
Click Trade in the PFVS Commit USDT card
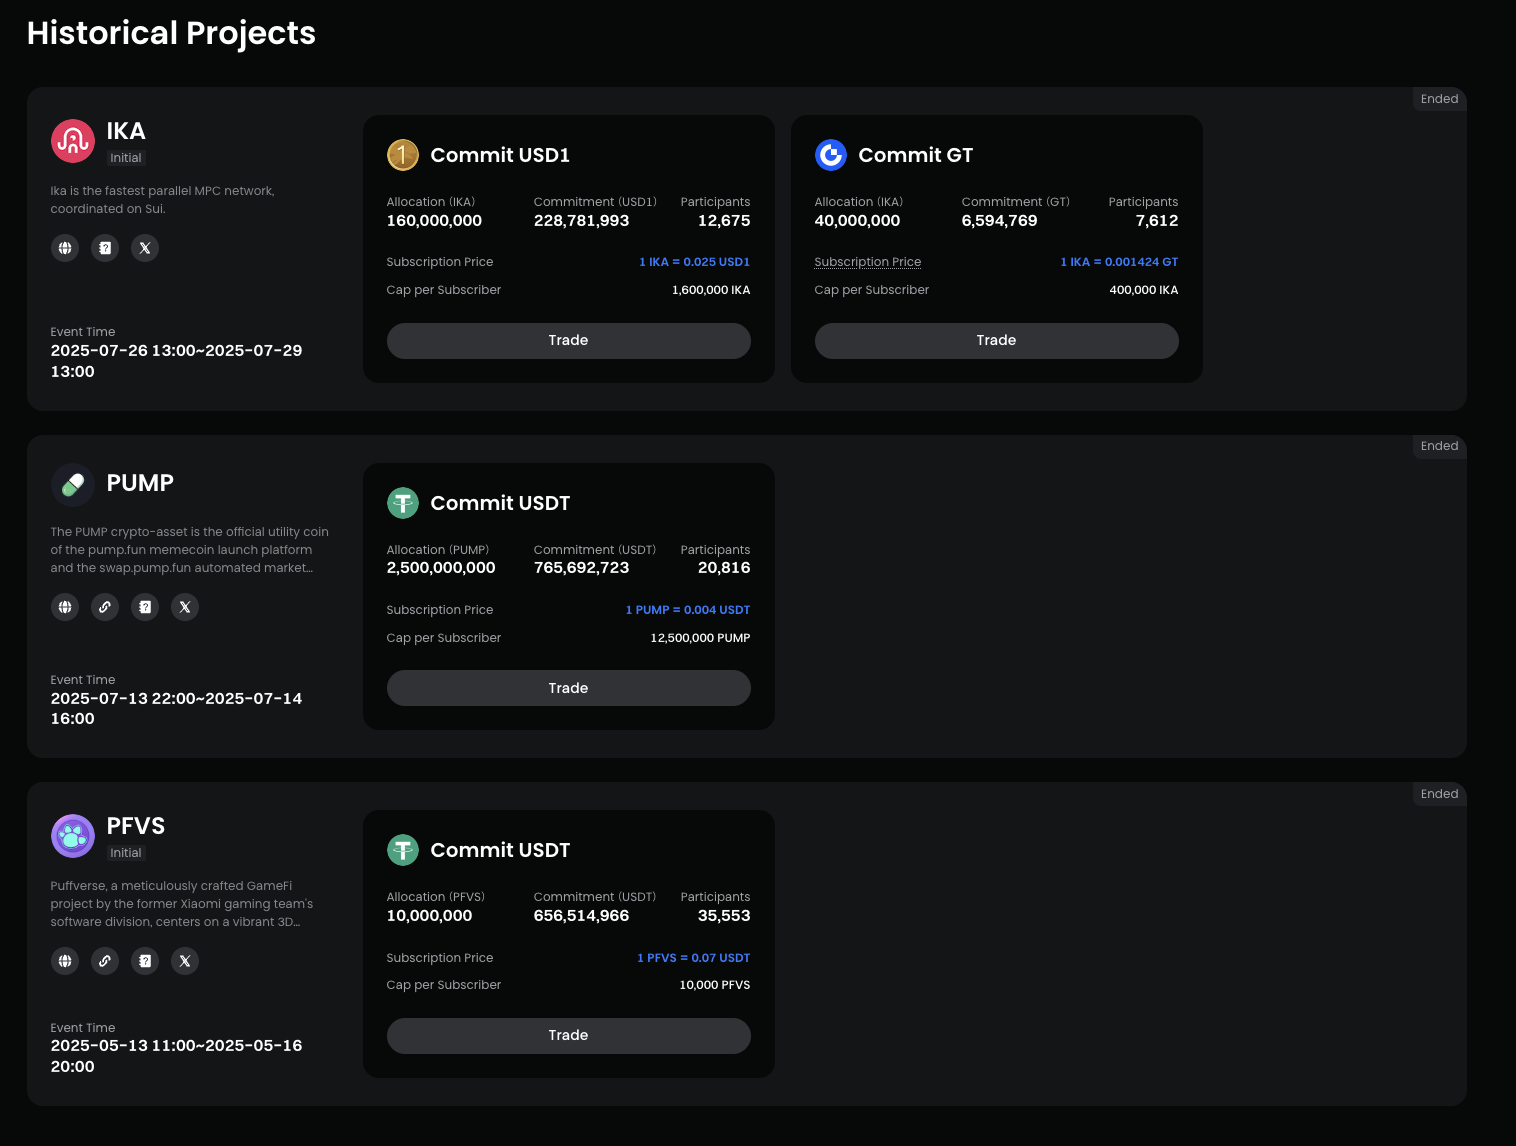click(x=569, y=1036)
